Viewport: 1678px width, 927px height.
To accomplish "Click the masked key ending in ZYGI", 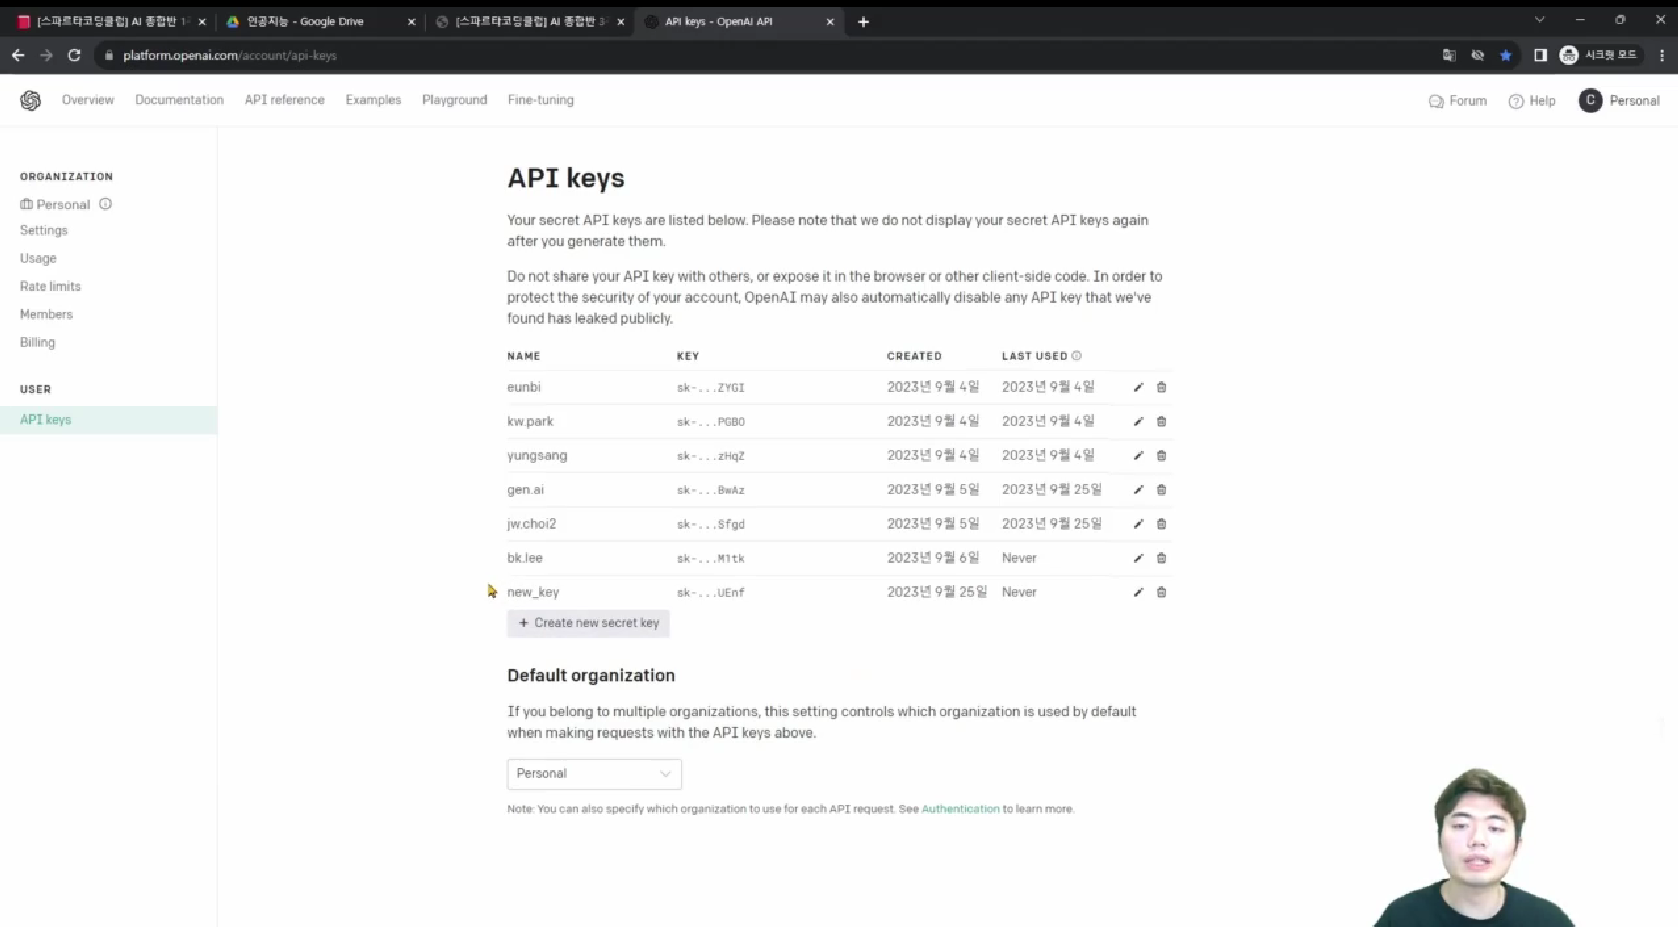I will (711, 388).
